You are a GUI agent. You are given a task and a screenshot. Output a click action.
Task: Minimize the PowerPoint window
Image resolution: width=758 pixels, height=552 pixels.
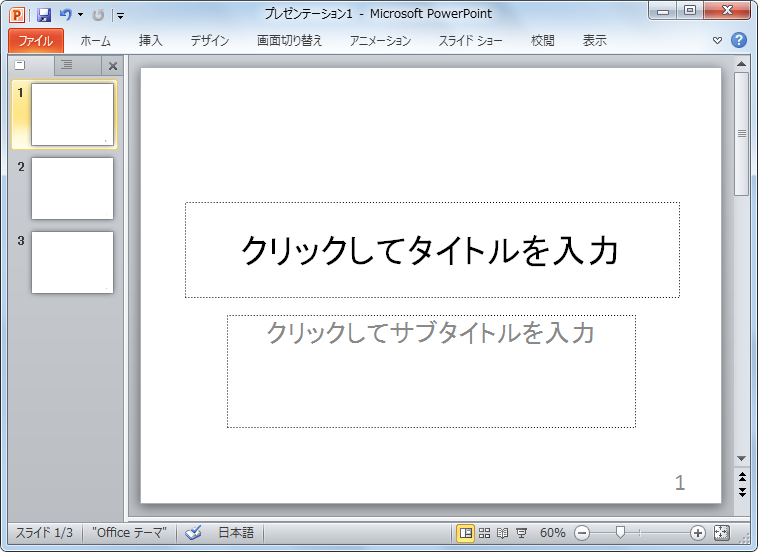point(663,11)
